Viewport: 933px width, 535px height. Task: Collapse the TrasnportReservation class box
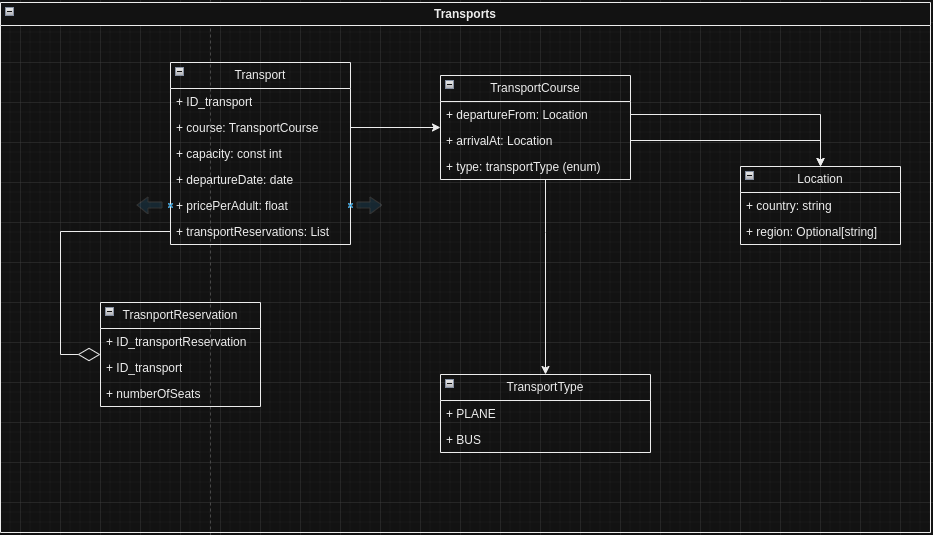click(109, 312)
